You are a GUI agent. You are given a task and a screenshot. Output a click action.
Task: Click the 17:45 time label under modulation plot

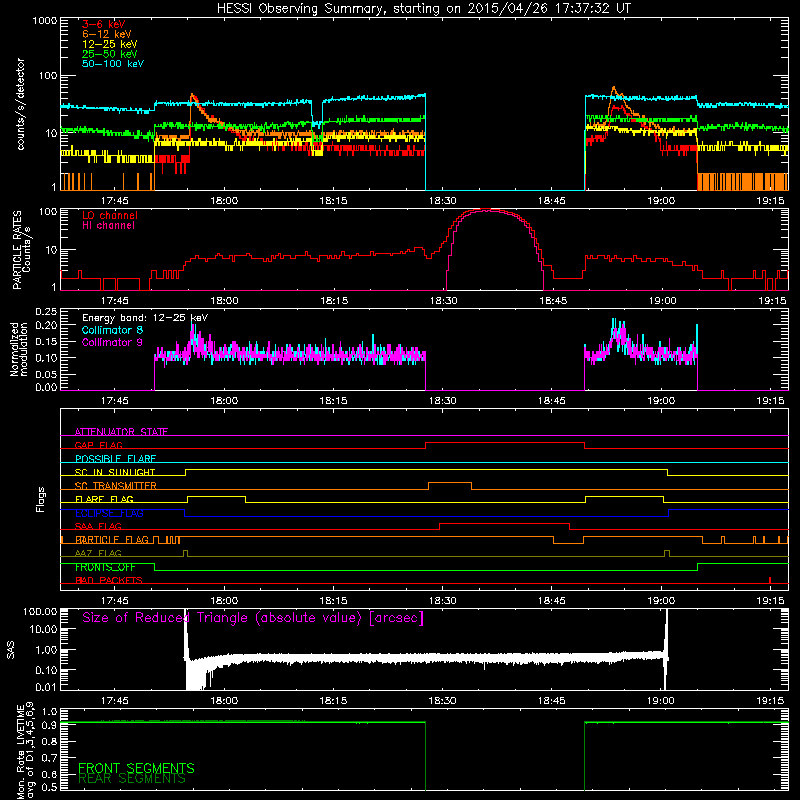click(x=114, y=401)
